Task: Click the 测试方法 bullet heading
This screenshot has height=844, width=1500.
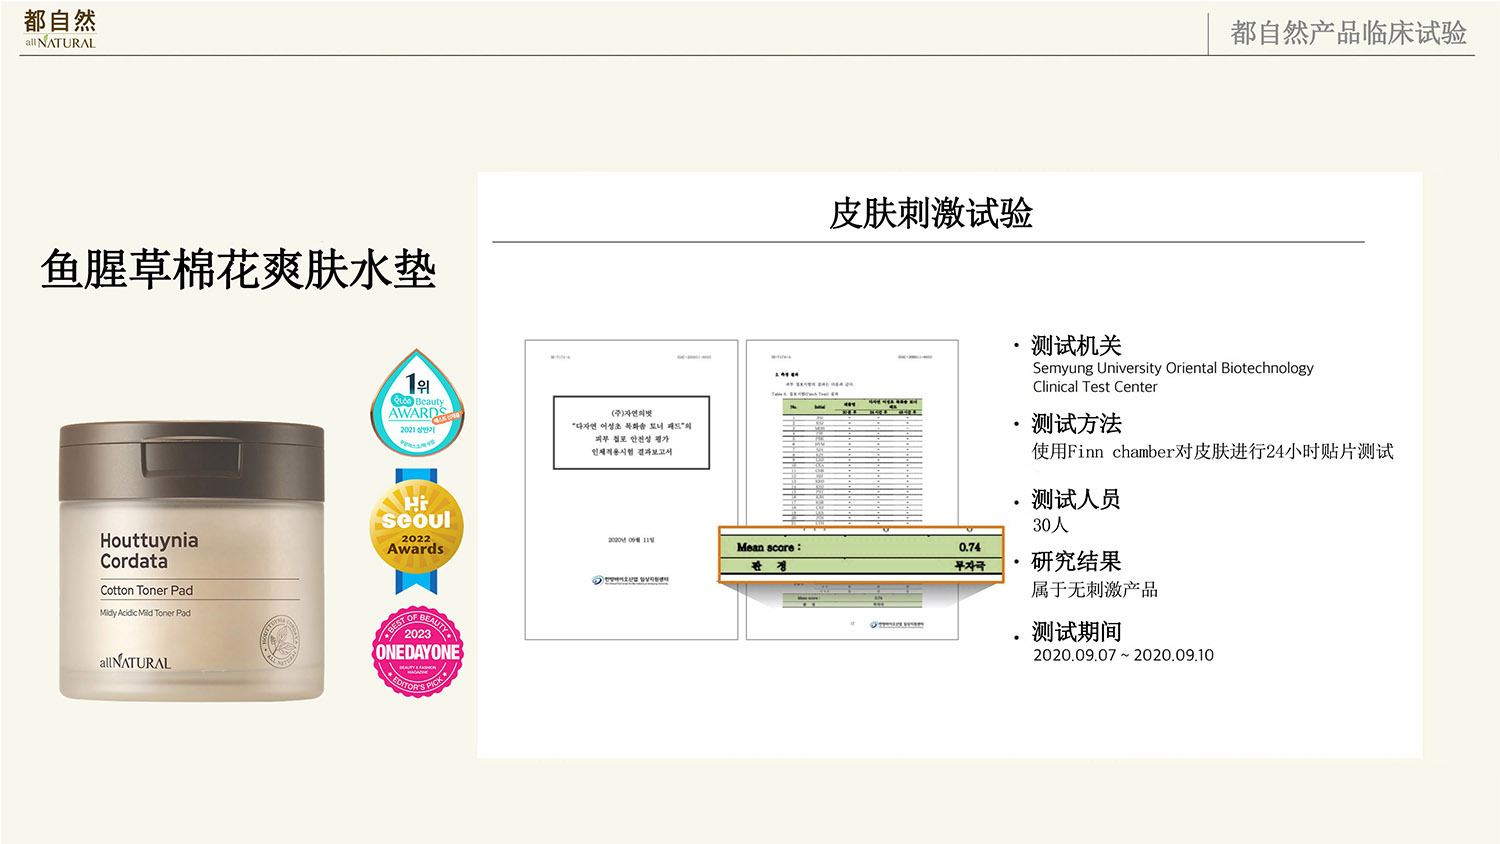Action: [x=1076, y=423]
